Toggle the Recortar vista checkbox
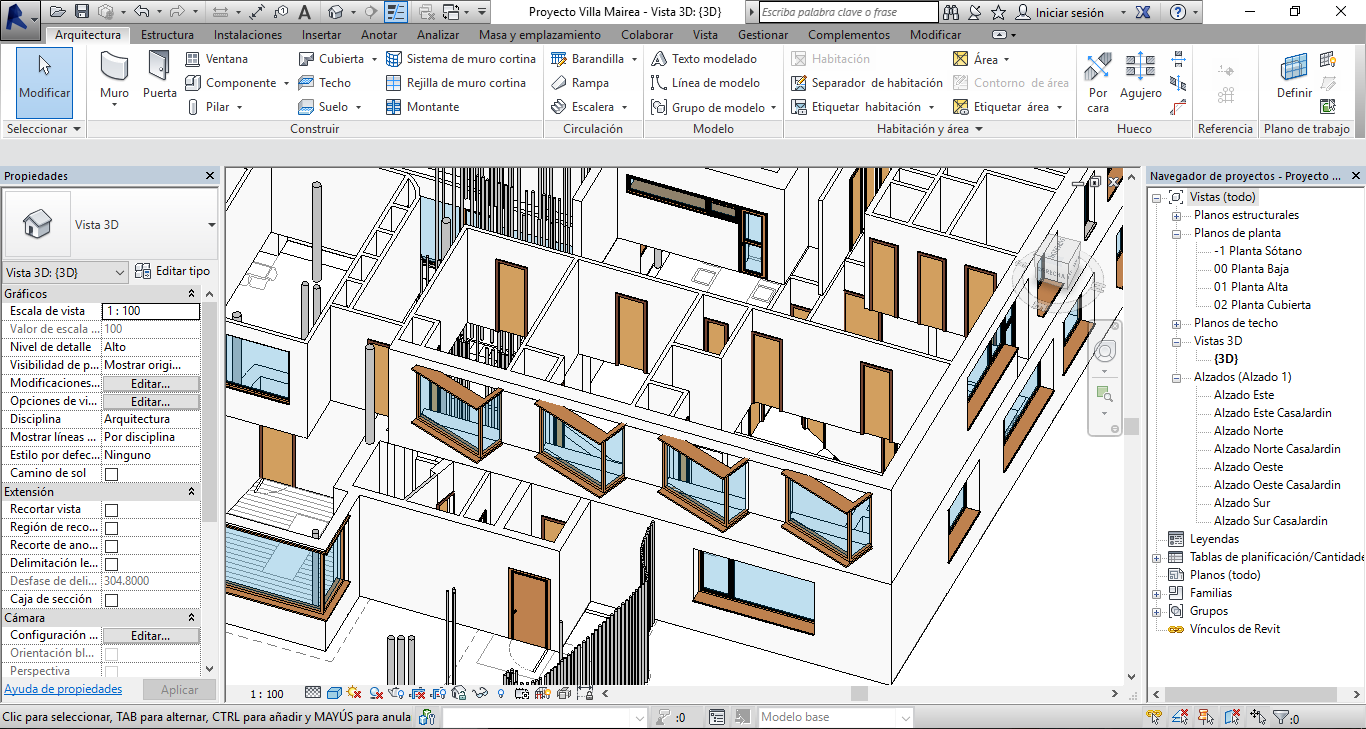The image size is (1366, 729). click(x=112, y=510)
